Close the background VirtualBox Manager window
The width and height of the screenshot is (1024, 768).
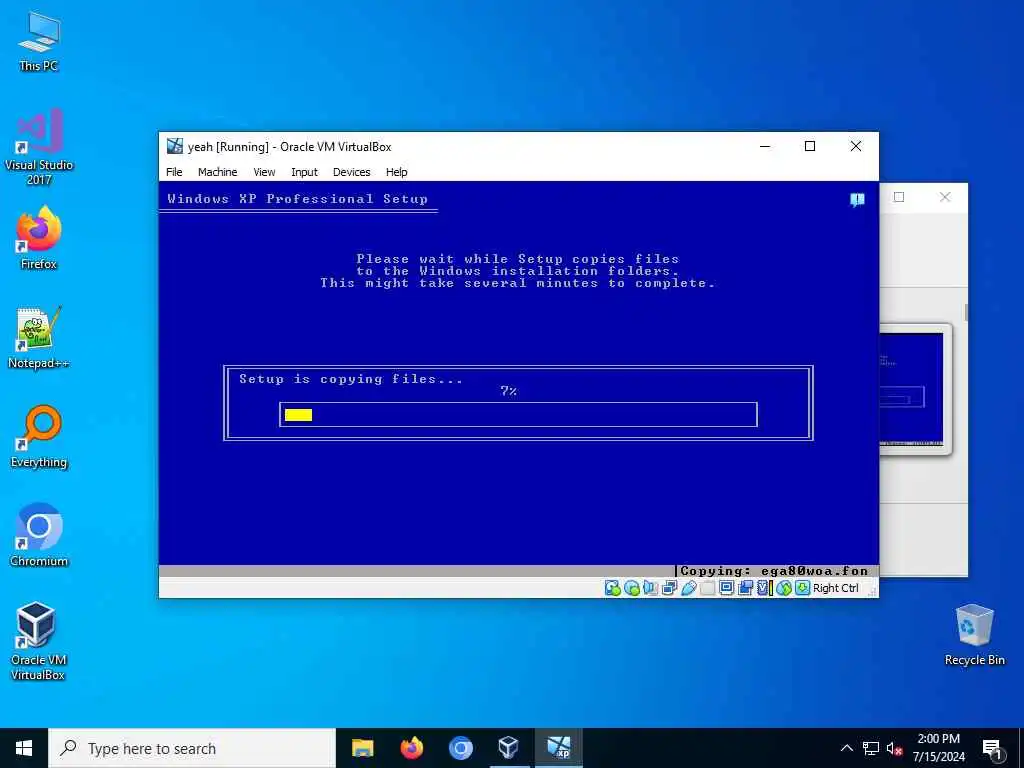pos(945,197)
